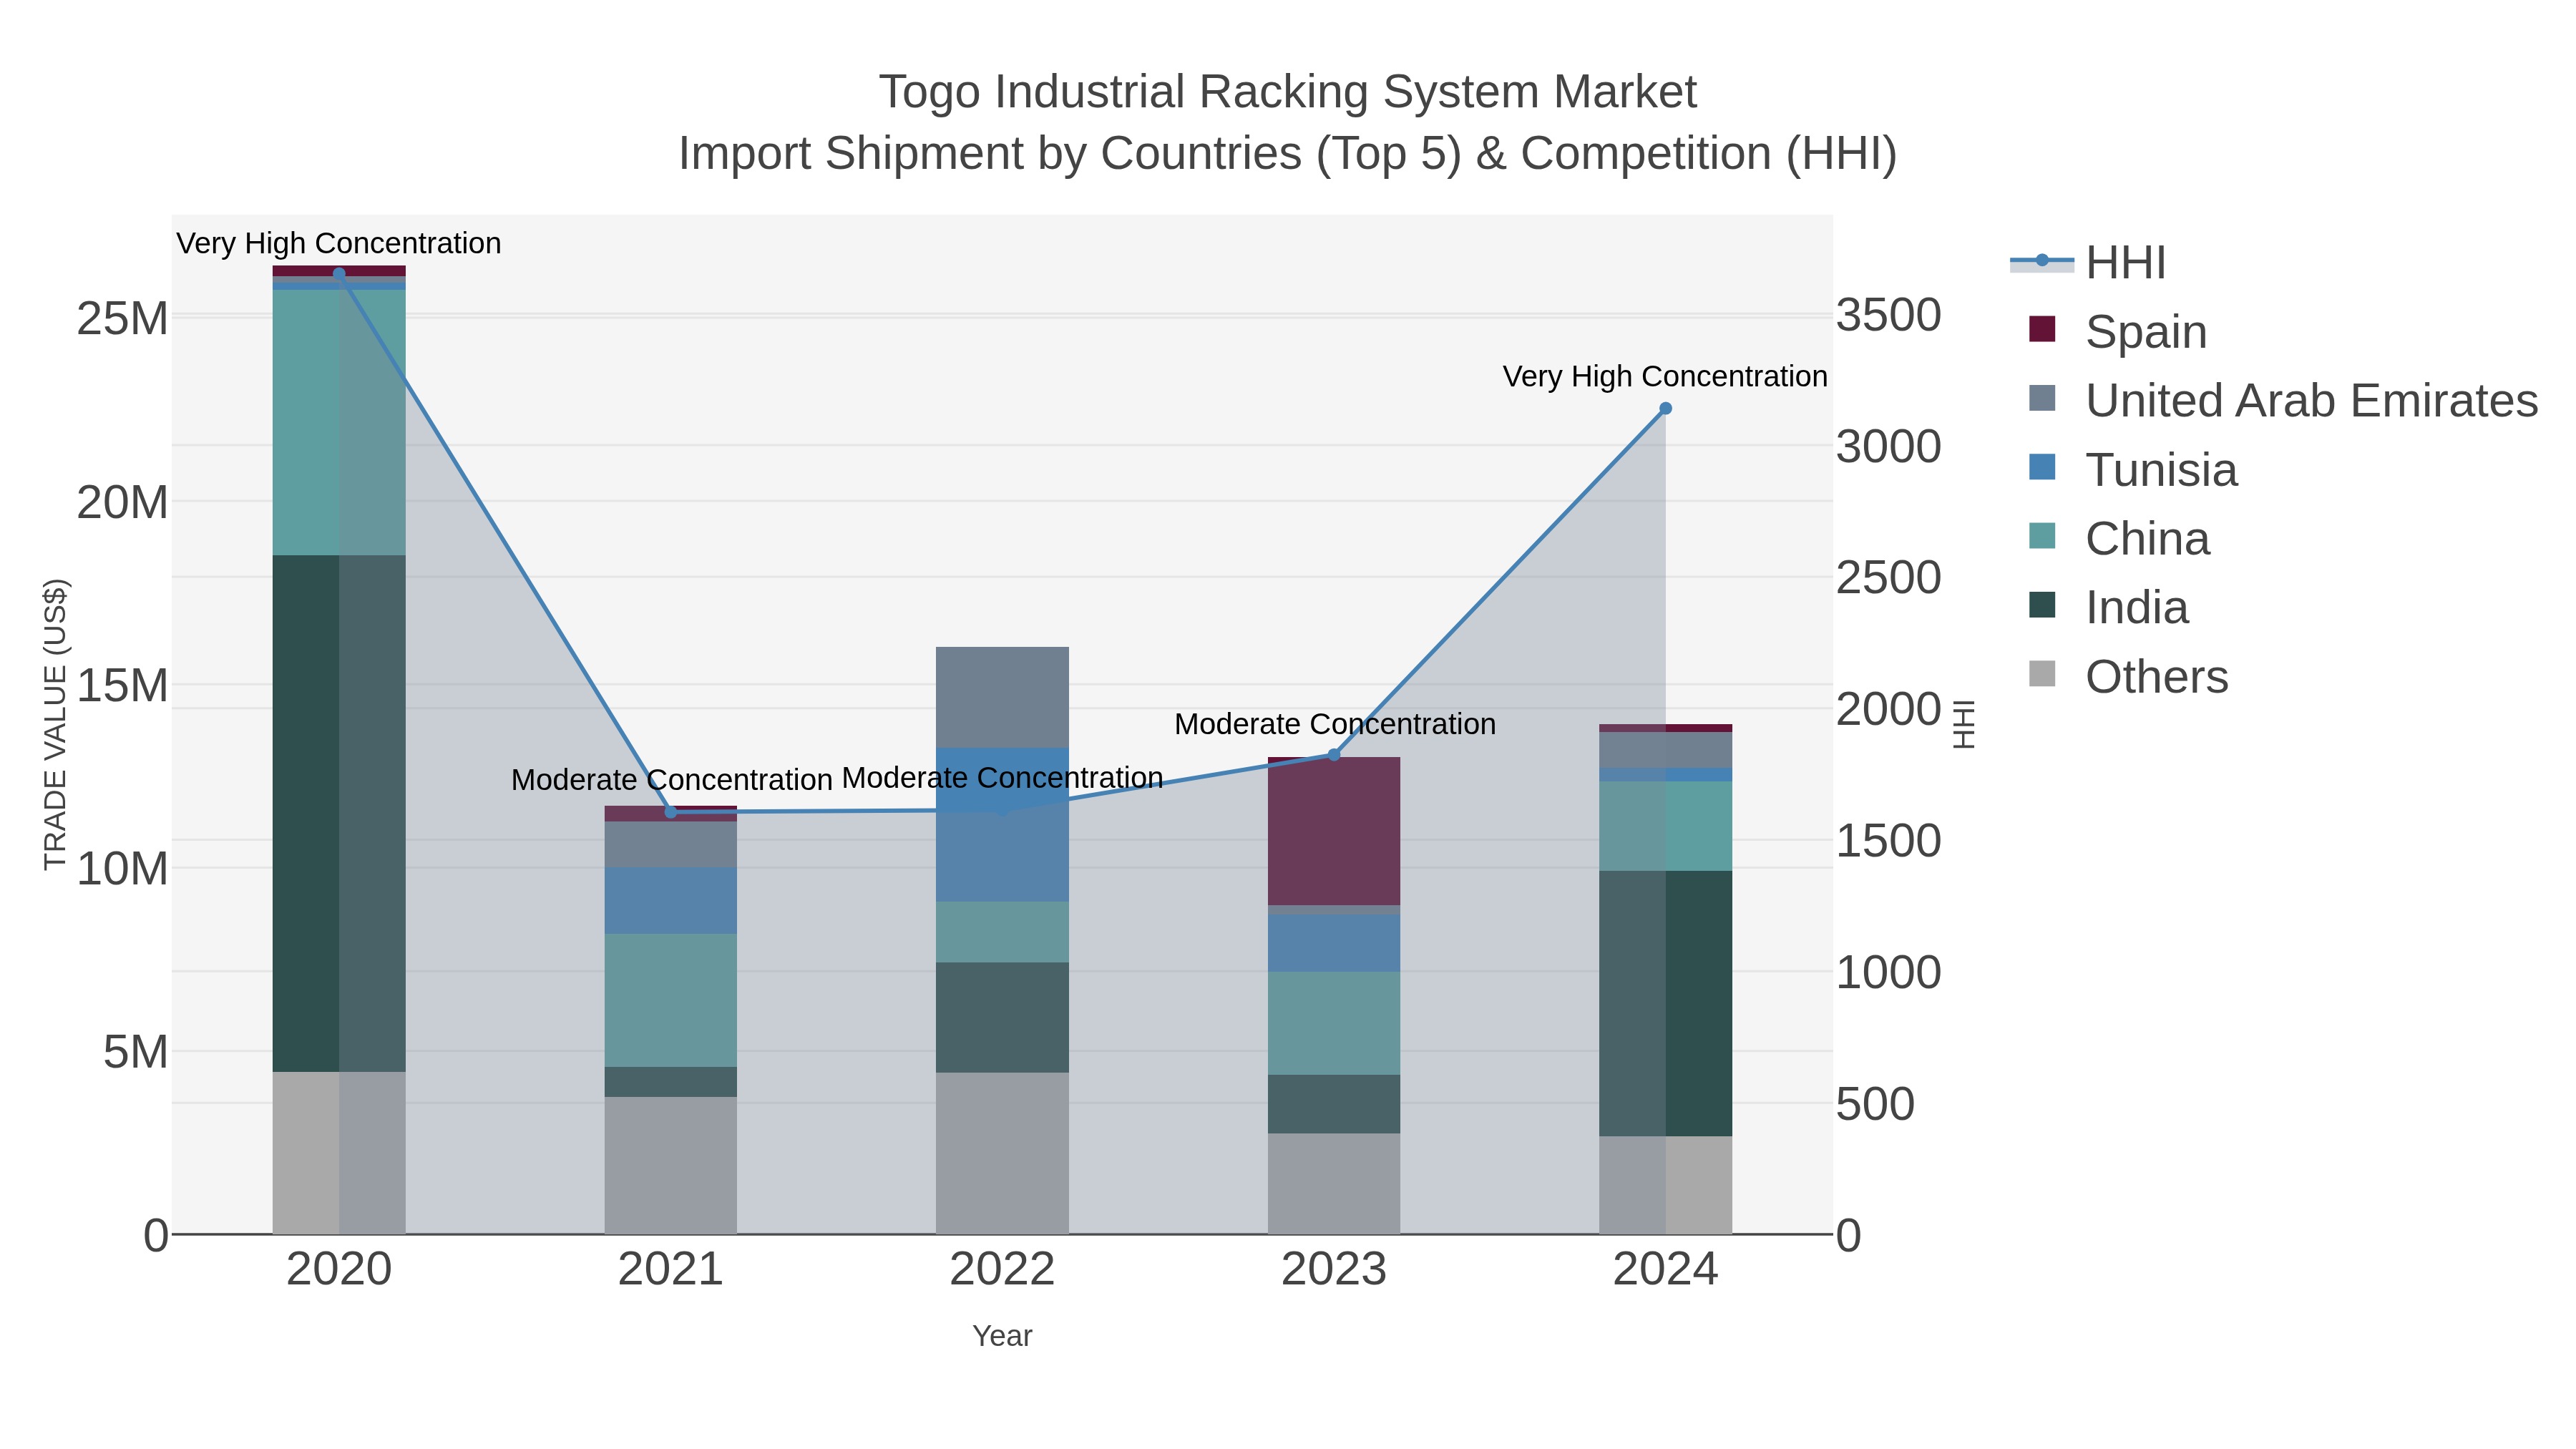Image resolution: width=2576 pixels, height=1449 pixels.
Task: Click the TRADE VALUE (US$) axis title
Action: point(55,724)
